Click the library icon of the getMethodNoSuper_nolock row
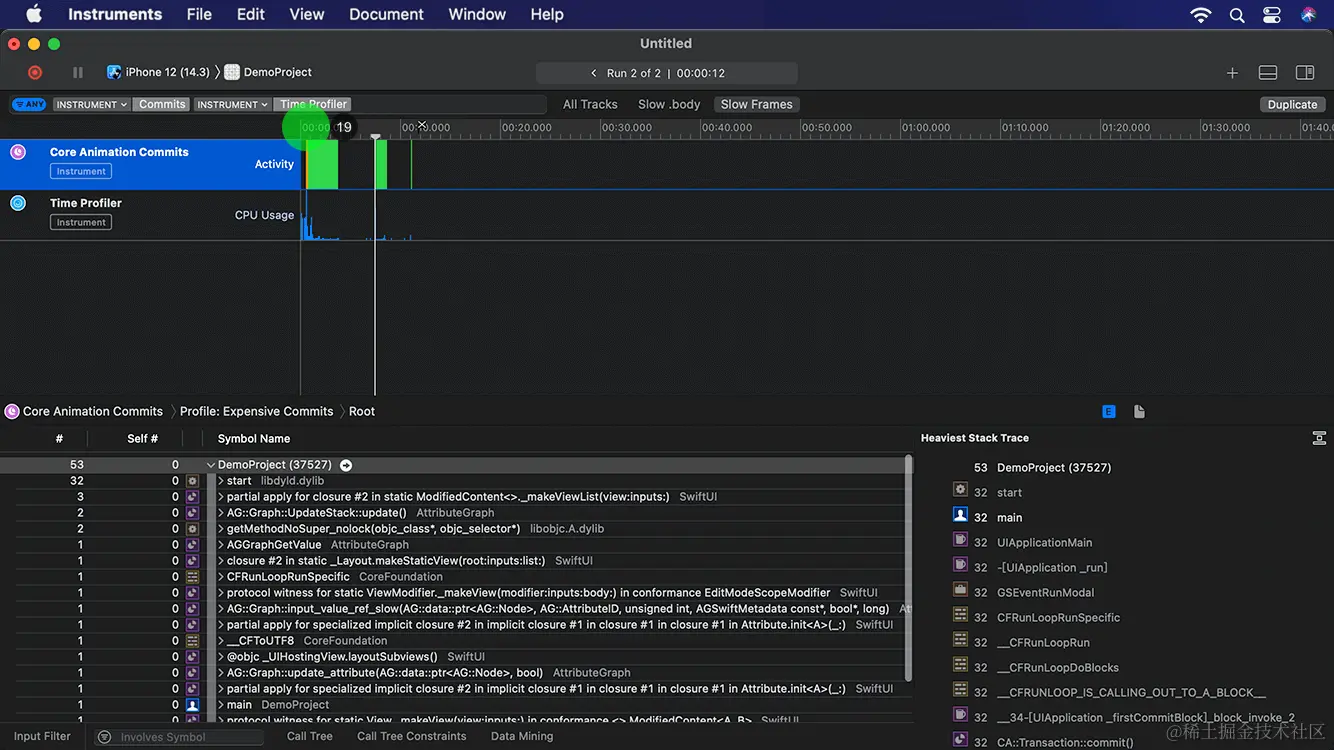Viewport: 1334px width, 750px height. (x=193, y=529)
